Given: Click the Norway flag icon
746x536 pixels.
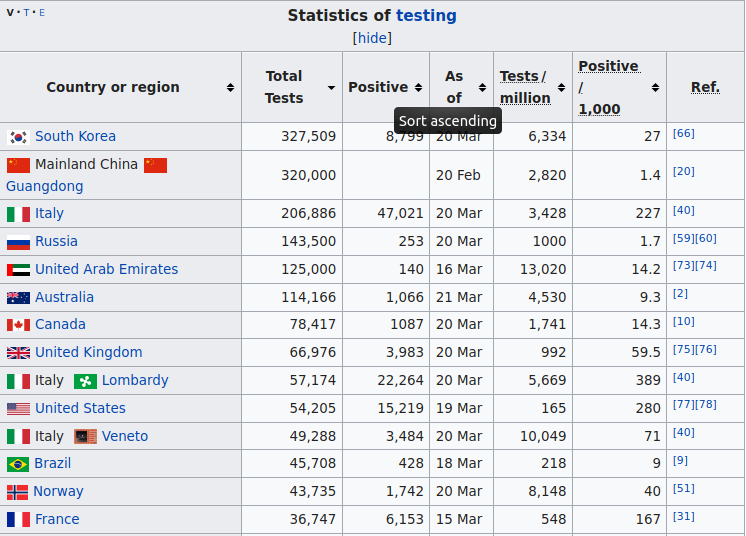Looking at the screenshot, I should coord(17,492).
